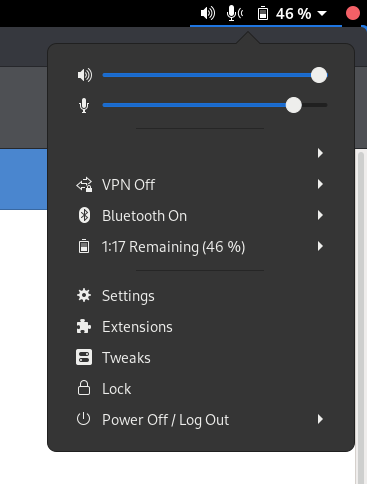367x484 pixels.
Task: Open the system menu dropdown triangle
Action: (x=322, y=13)
